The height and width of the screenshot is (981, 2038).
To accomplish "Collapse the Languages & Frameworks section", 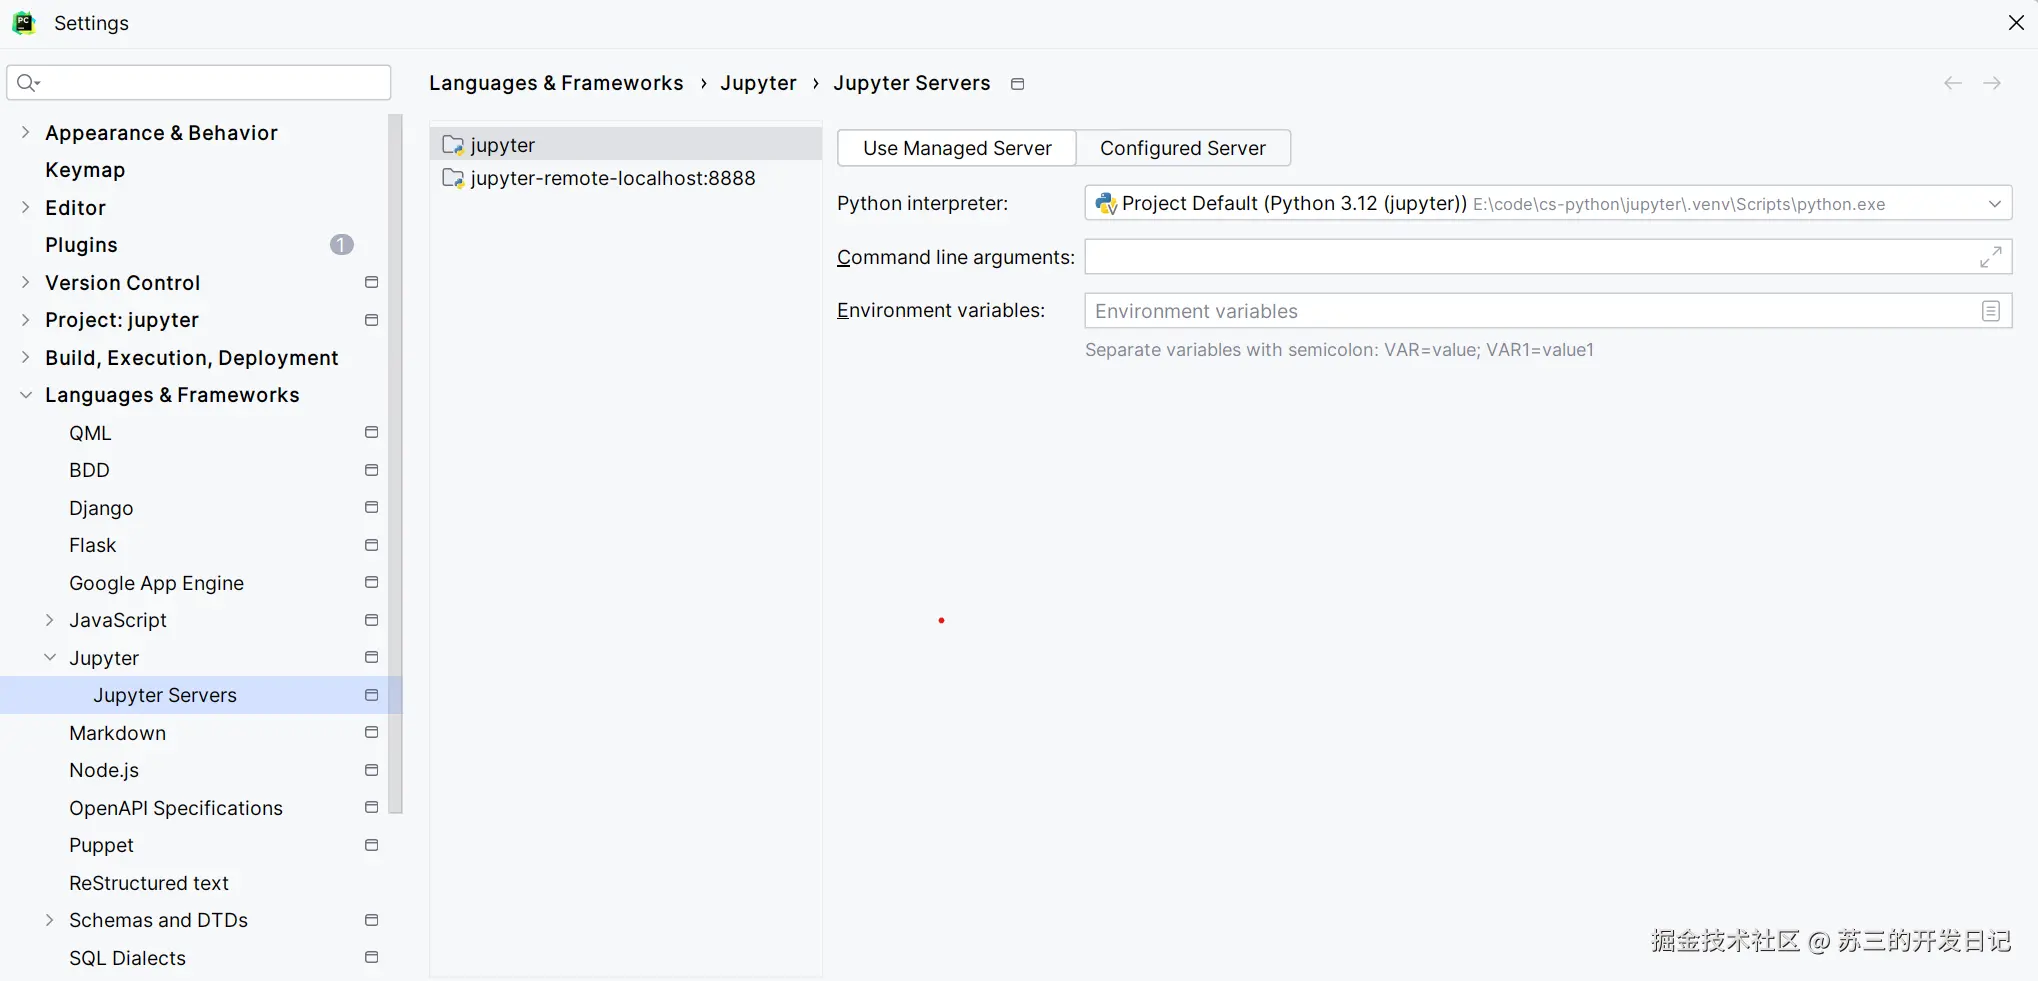I will click(x=26, y=395).
